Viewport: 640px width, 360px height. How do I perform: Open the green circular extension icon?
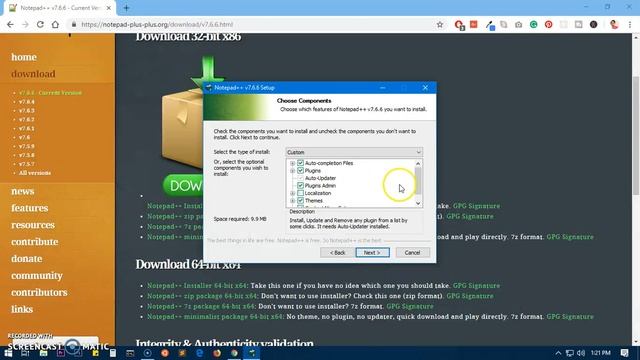[533, 24]
